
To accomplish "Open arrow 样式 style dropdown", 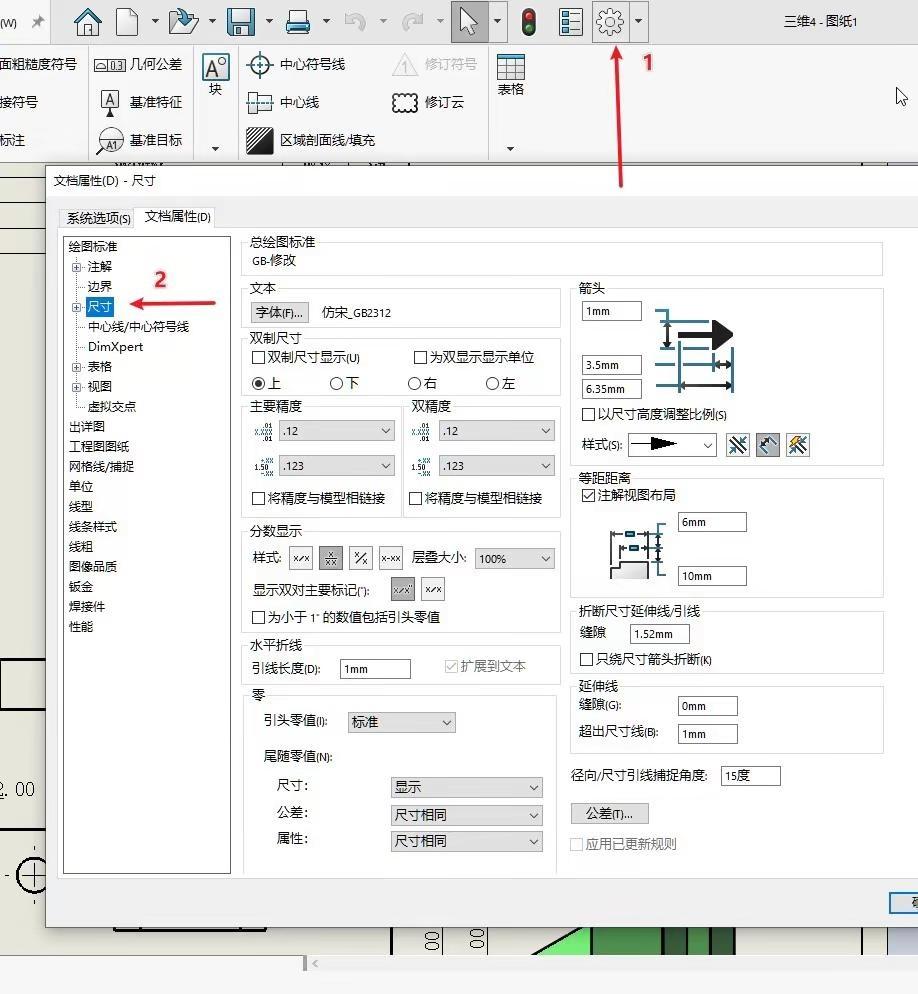I will click(672, 445).
